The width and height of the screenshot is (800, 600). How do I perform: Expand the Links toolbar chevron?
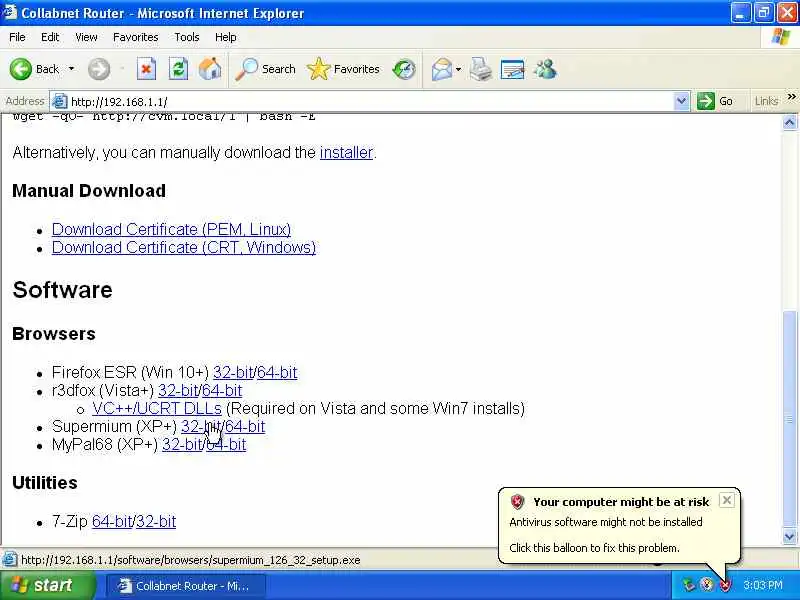[791, 96]
